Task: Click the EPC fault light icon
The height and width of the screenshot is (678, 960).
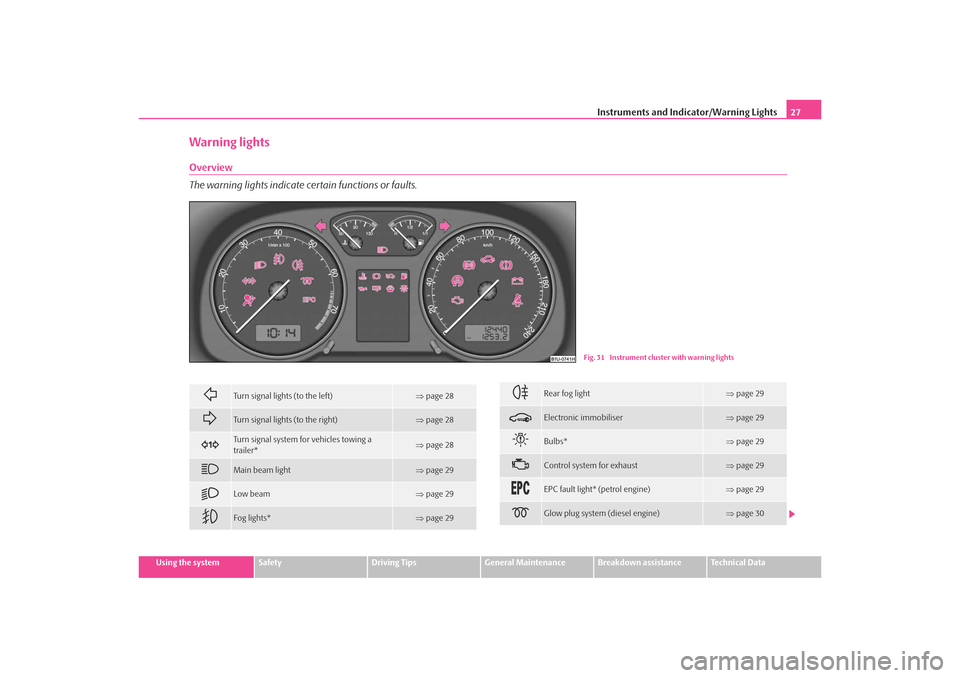Action: [520, 488]
